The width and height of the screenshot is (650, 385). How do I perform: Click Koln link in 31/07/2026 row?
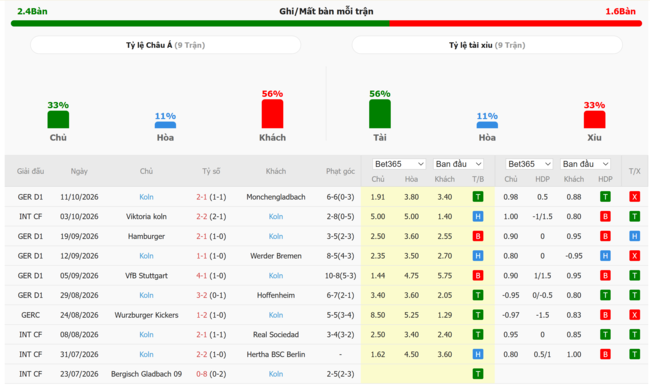(146, 354)
